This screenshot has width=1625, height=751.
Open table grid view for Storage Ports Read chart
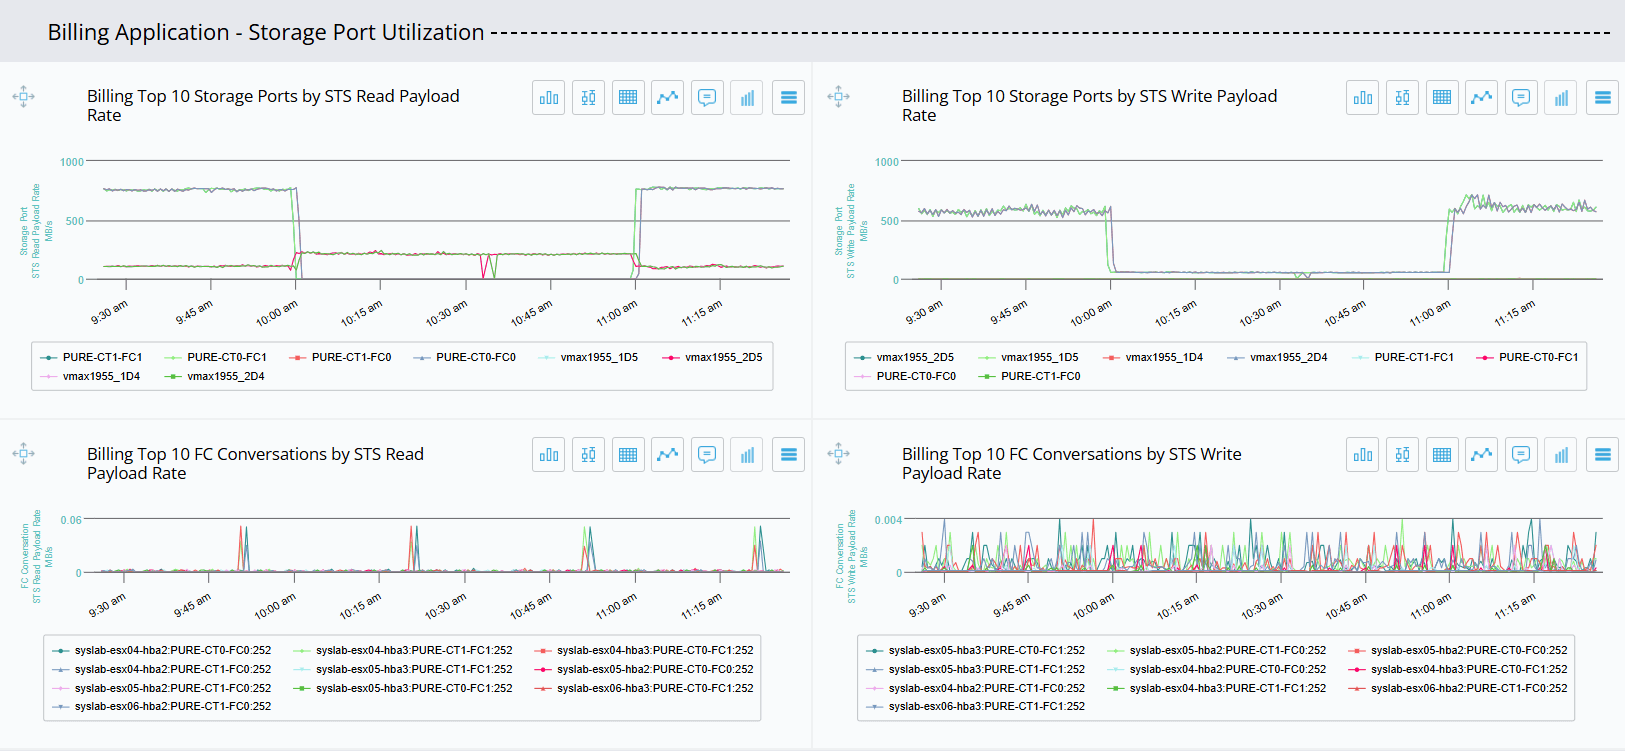click(x=628, y=97)
